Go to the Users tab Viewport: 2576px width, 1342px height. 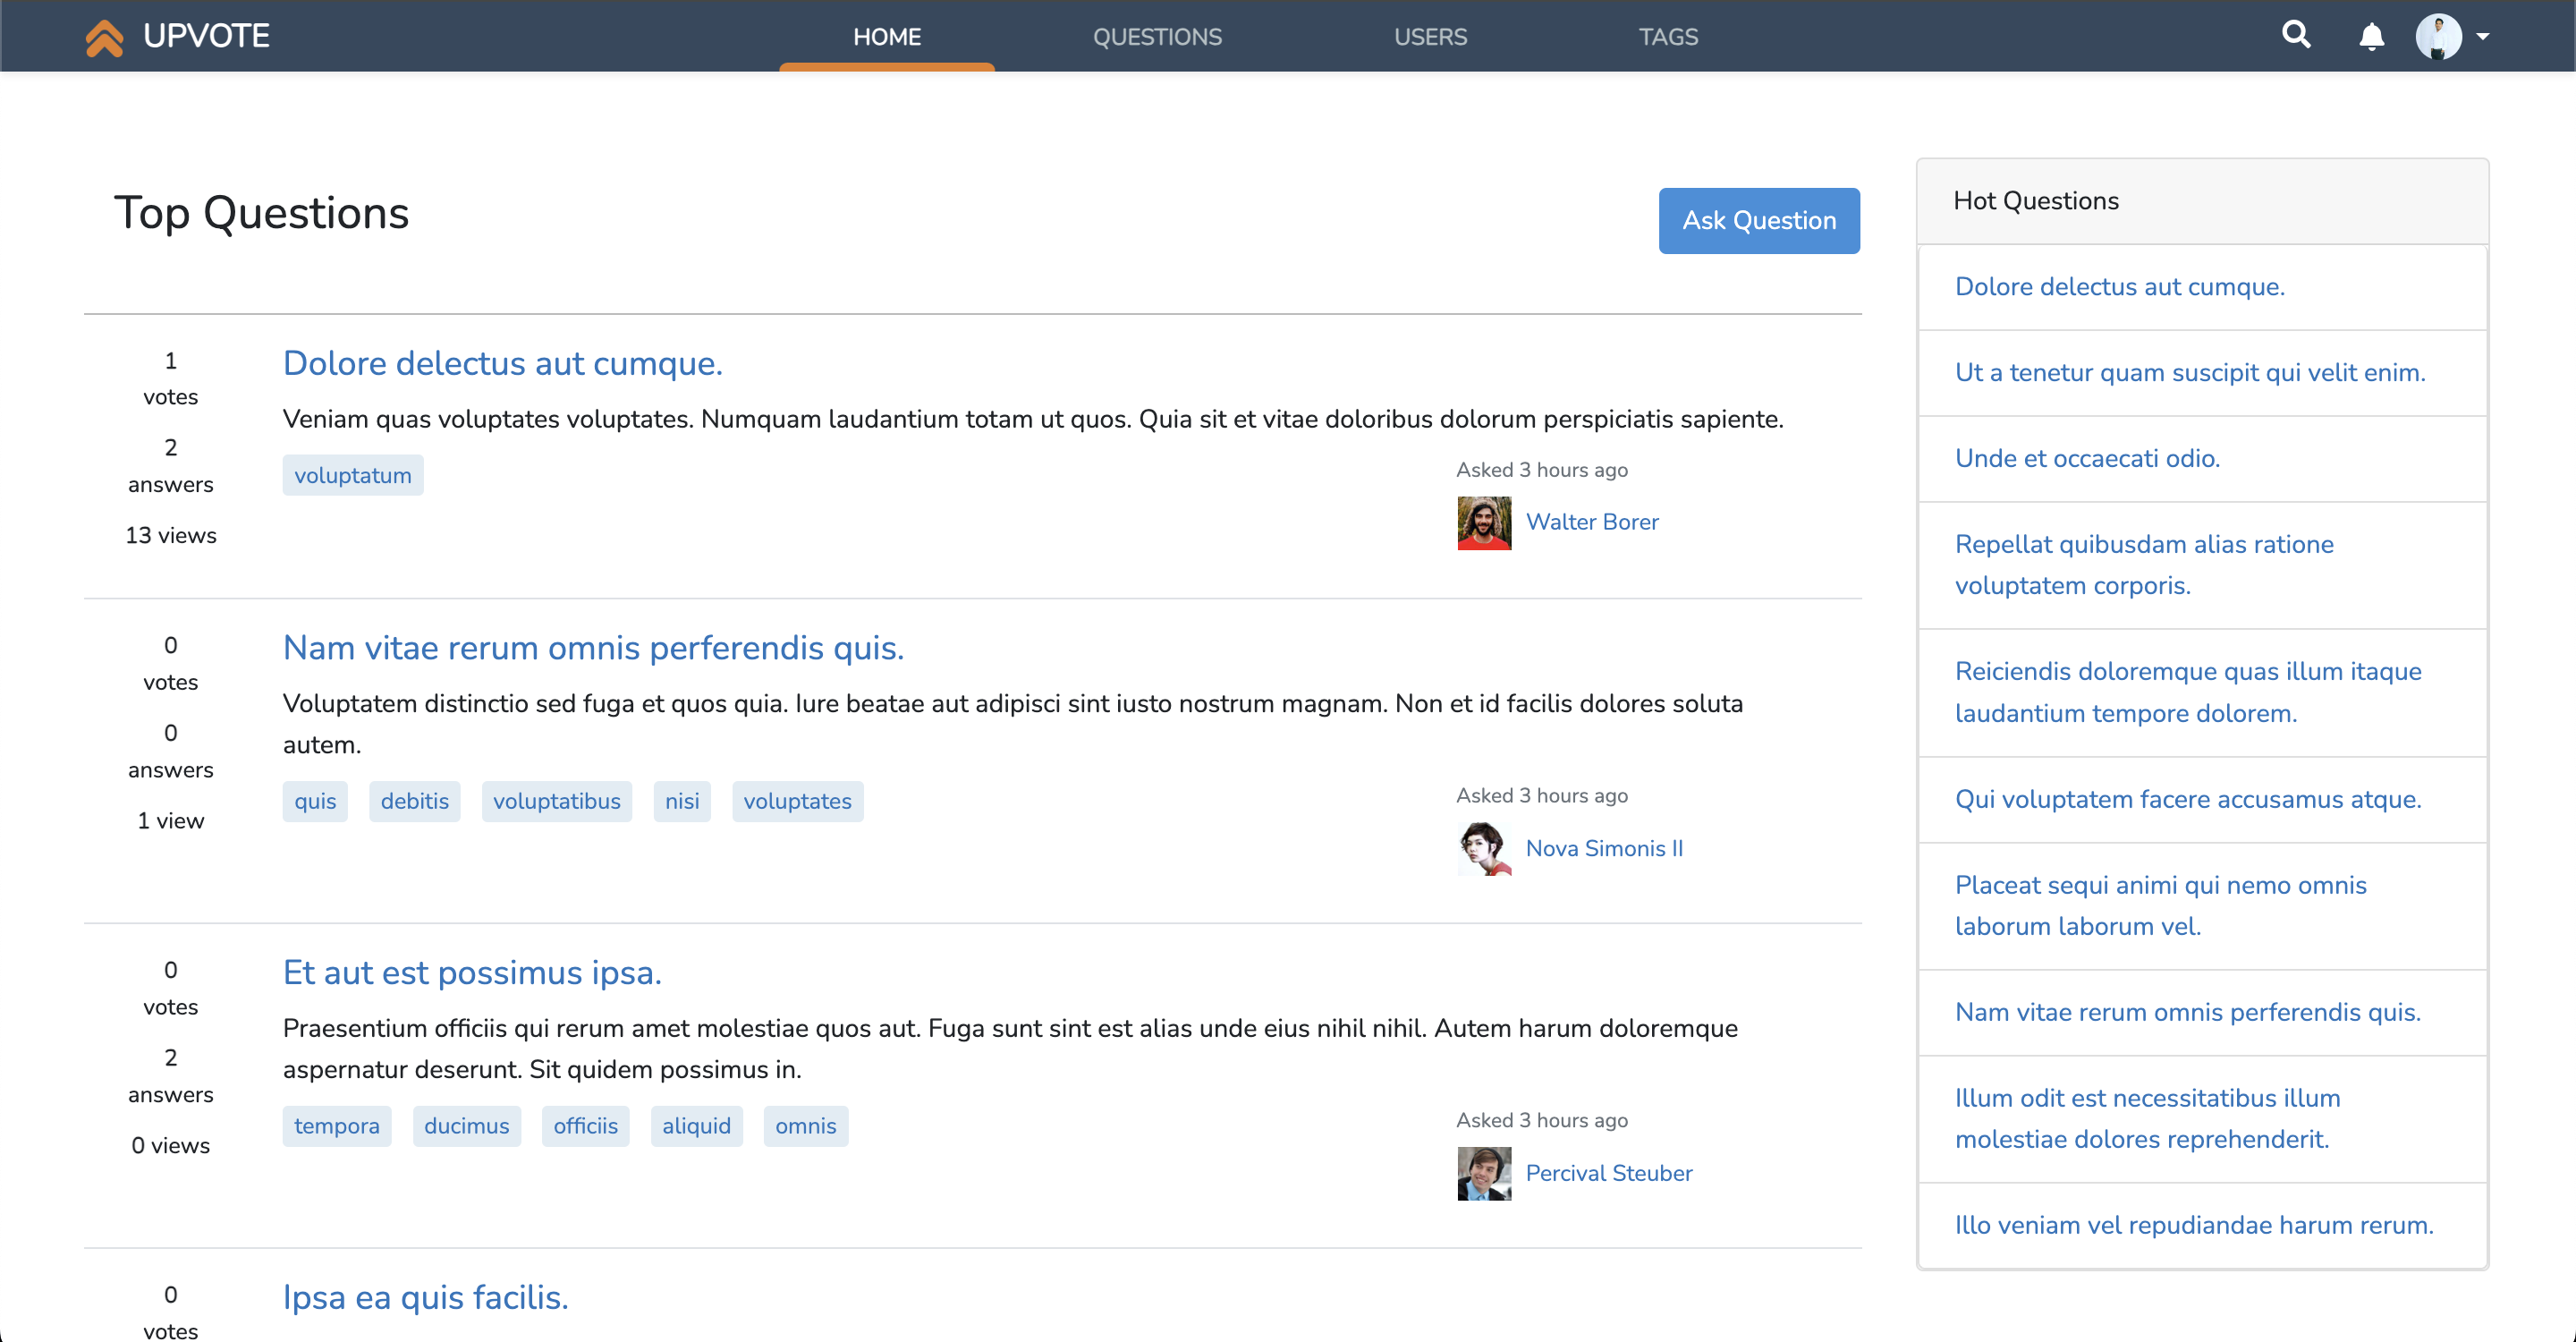coord(1430,37)
